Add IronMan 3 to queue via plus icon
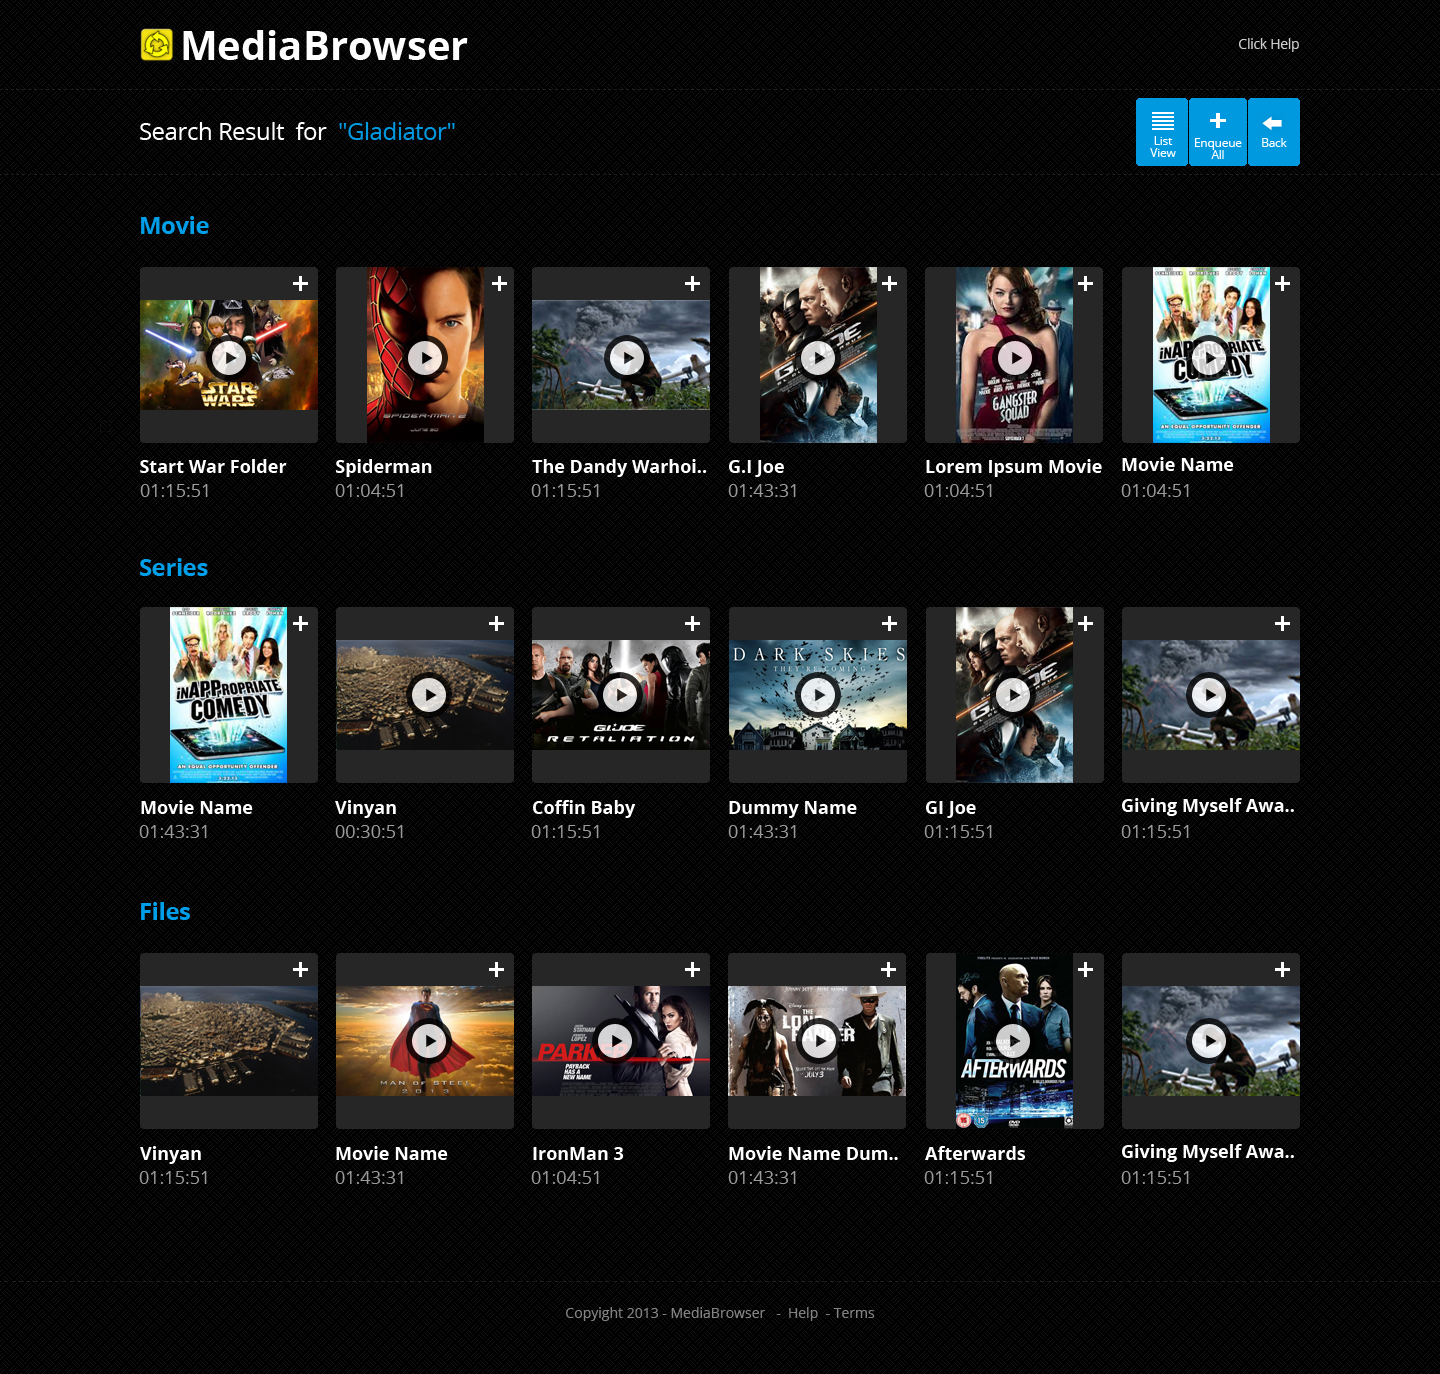This screenshot has height=1374, width=1440. tap(692, 970)
